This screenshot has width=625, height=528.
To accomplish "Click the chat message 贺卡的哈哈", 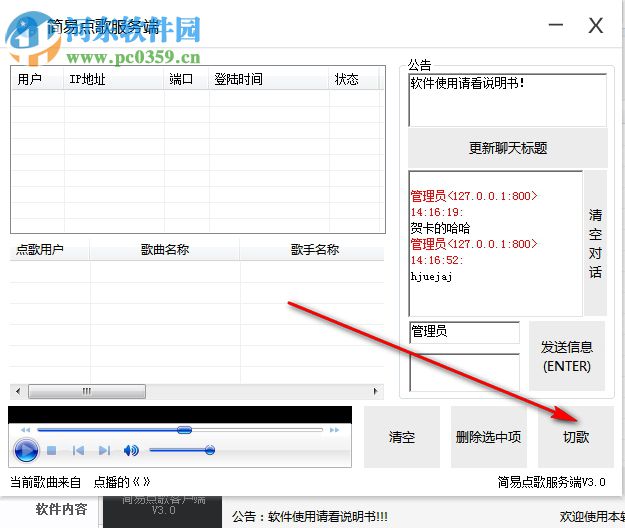I will coord(440,228).
